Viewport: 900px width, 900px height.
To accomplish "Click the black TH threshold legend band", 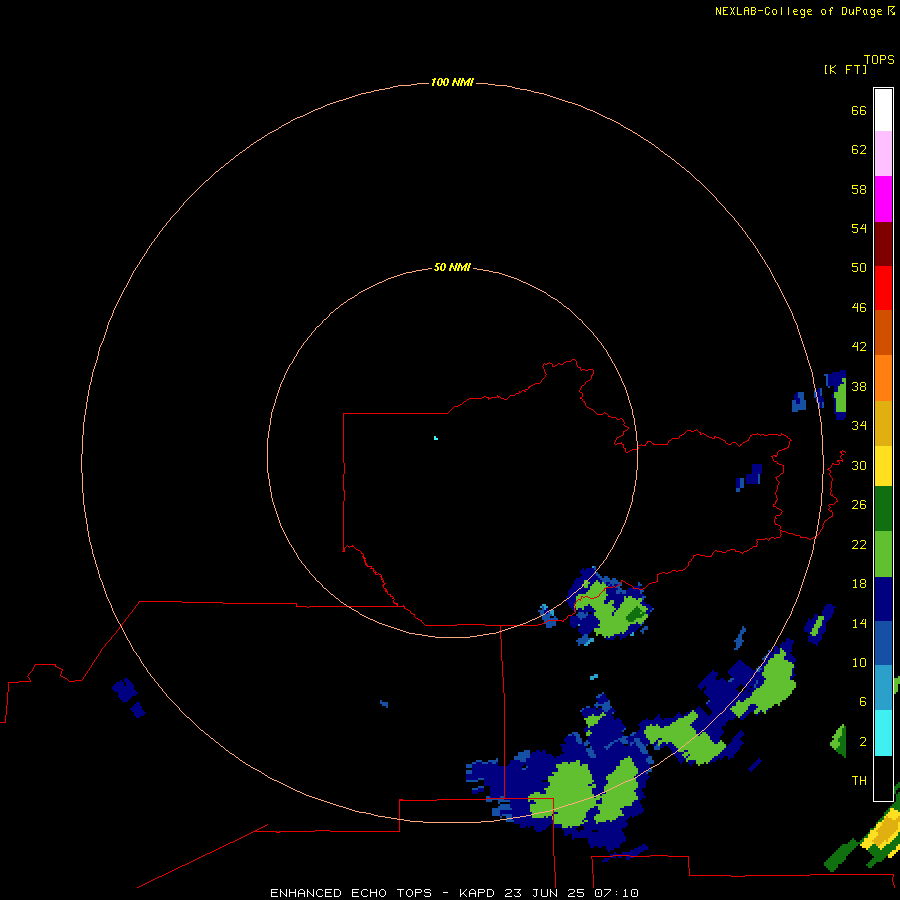I will tap(883, 778).
